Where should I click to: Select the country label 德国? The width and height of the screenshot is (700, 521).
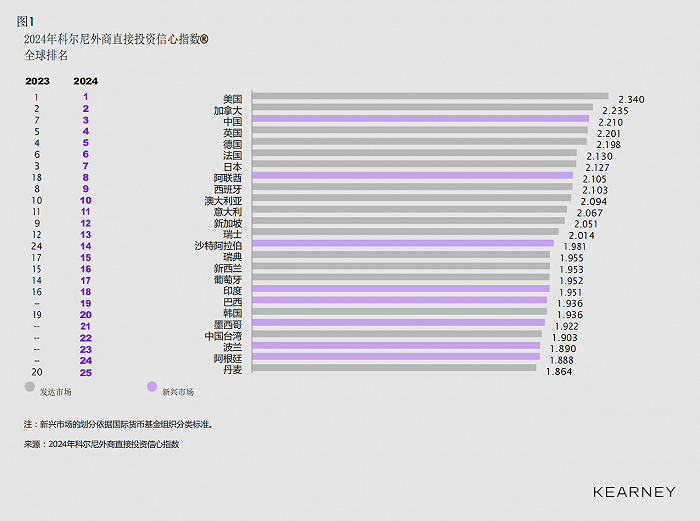233,144
